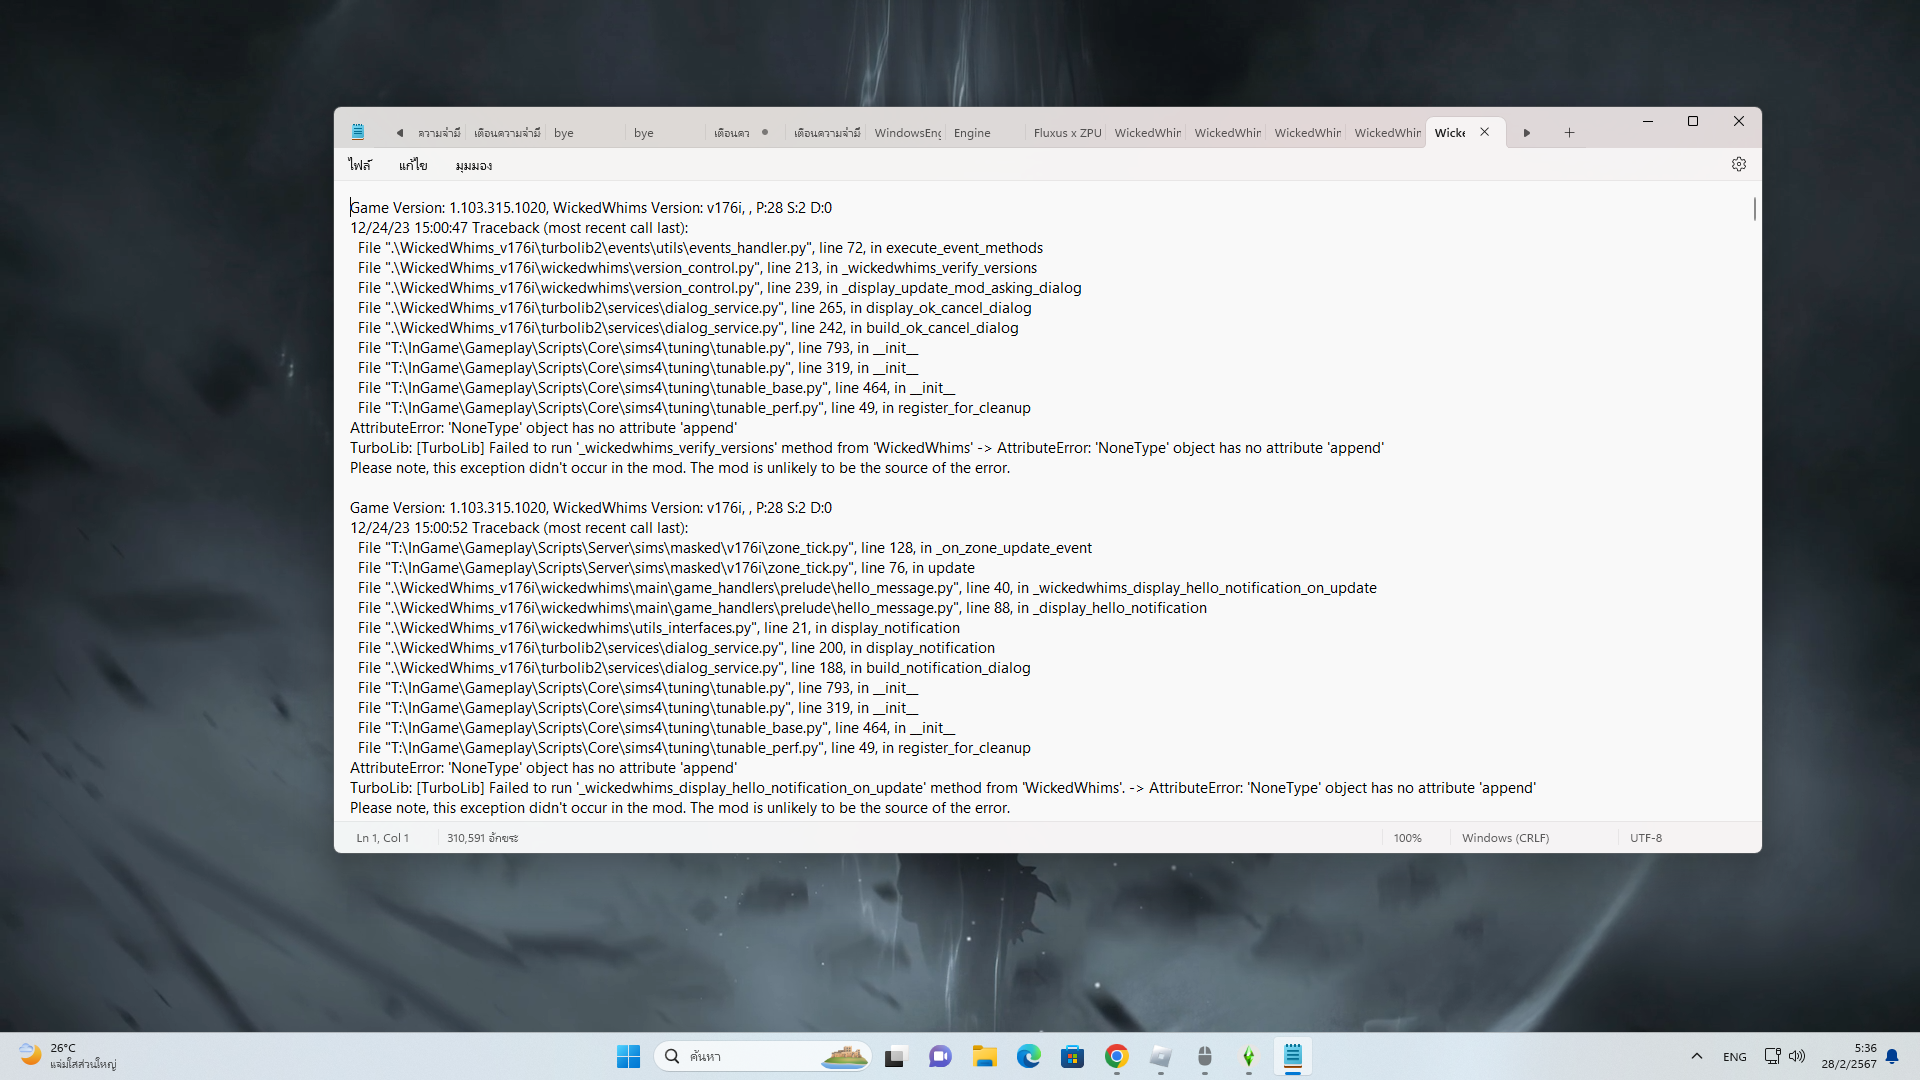
Task: Click the UTF-8 encoding indicator
Action: pyautogui.click(x=1646, y=838)
